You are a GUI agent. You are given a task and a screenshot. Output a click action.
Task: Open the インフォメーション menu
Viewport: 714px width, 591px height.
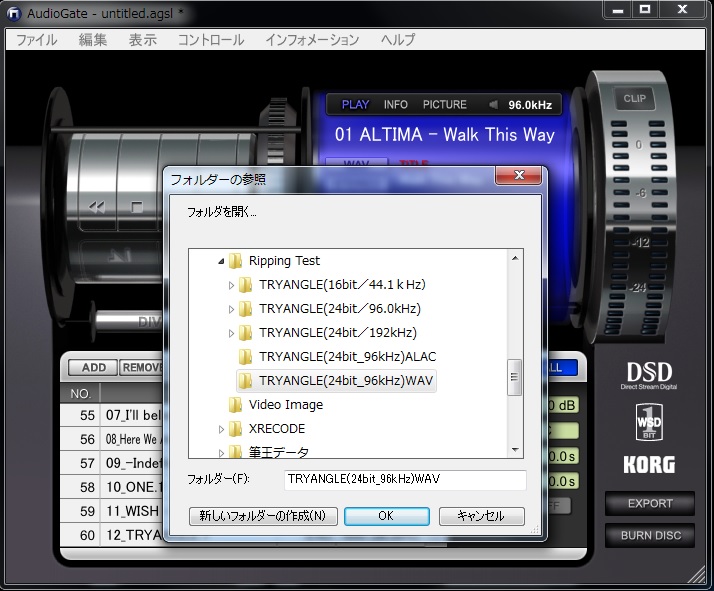point(312,40)
